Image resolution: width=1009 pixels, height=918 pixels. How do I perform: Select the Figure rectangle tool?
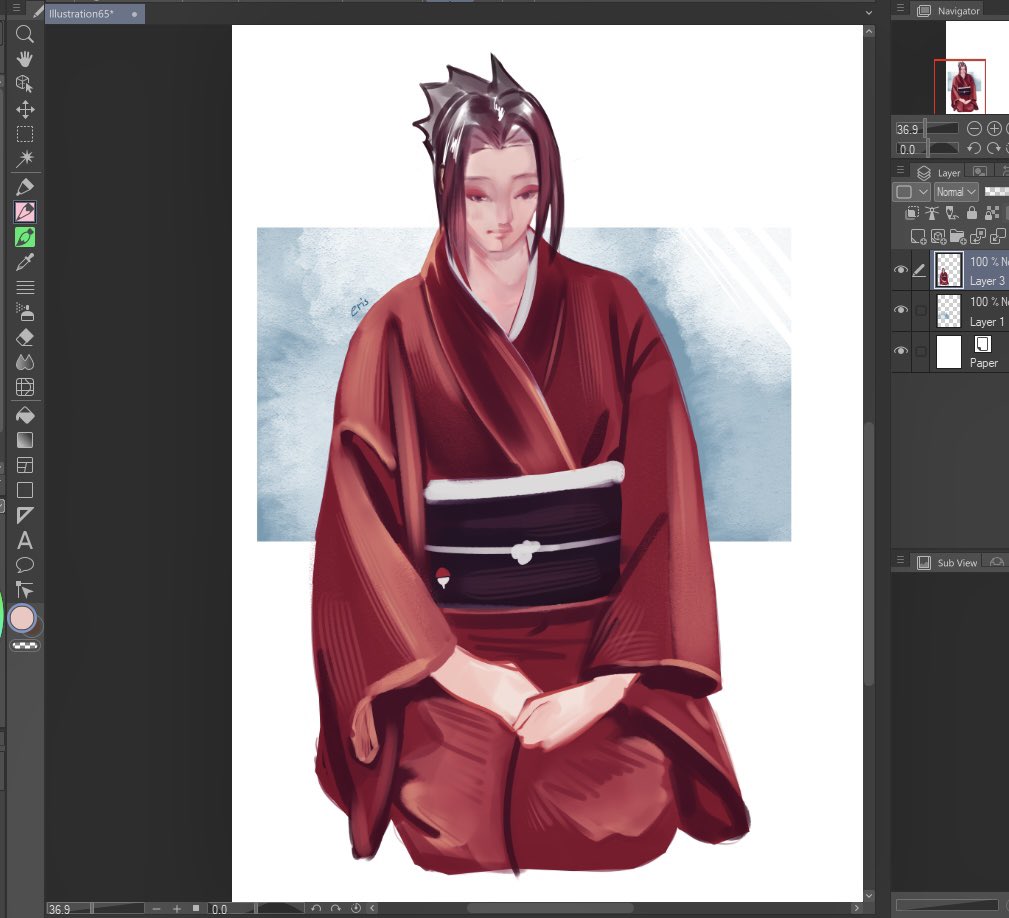(24, 490)
